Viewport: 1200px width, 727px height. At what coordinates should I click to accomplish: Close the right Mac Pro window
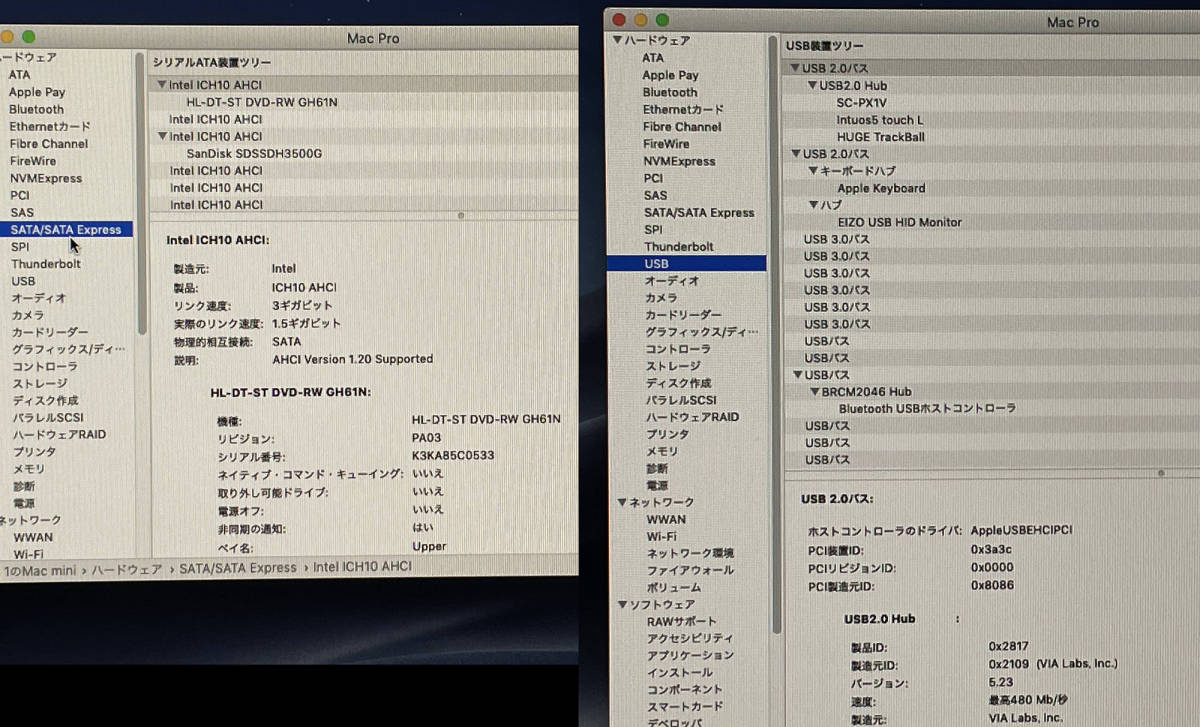[618, 20]
